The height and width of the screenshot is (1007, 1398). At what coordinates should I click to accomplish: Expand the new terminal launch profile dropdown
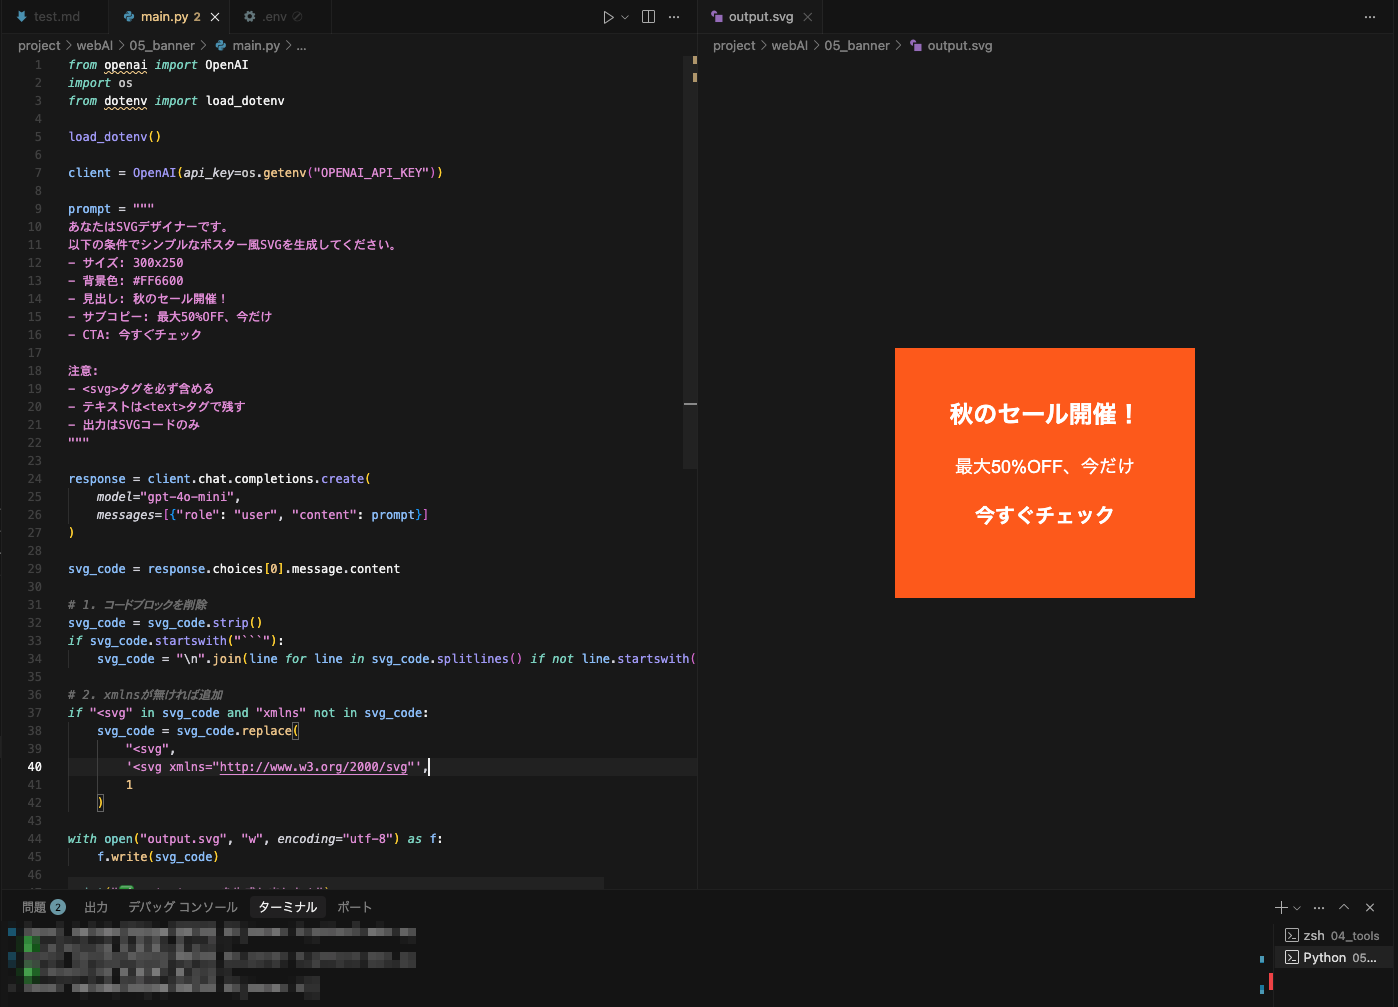tap(1297, 908)
